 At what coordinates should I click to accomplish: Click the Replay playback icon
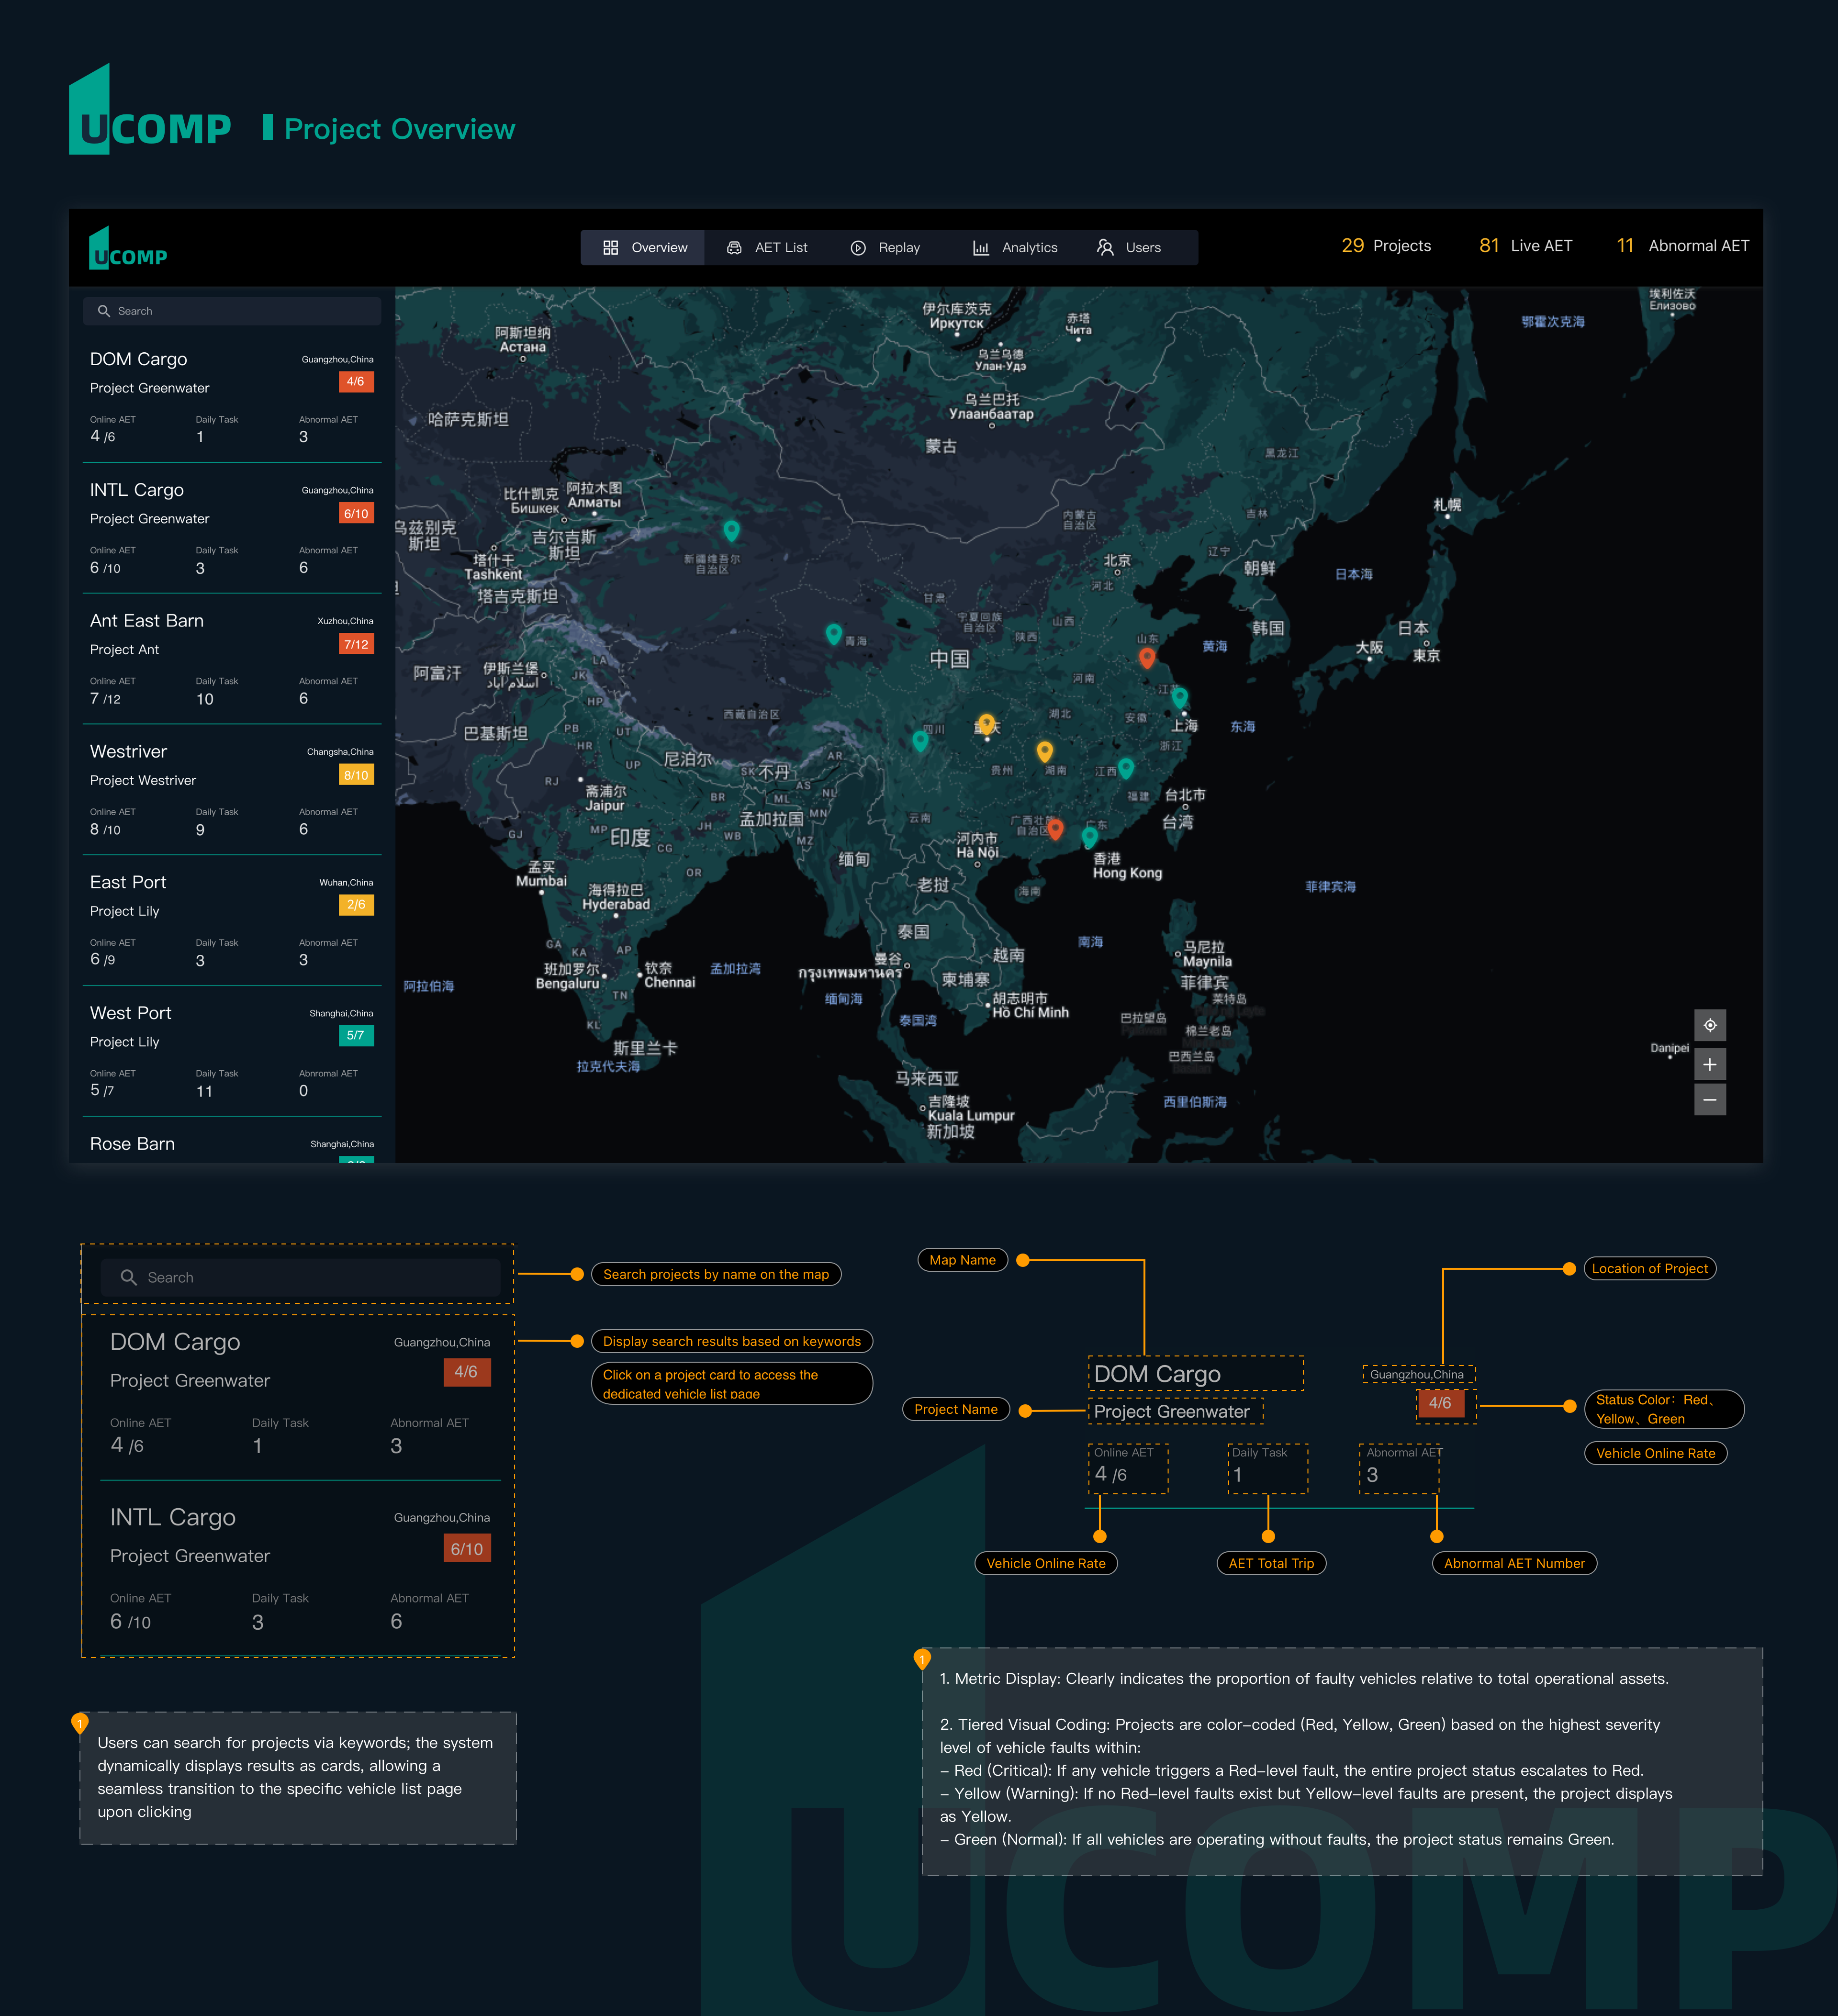click(858, 247)
